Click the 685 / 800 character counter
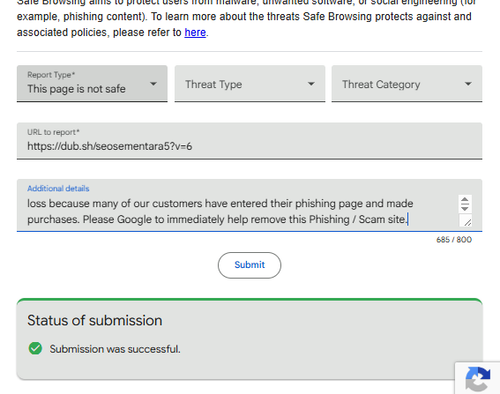 point(454,240)
